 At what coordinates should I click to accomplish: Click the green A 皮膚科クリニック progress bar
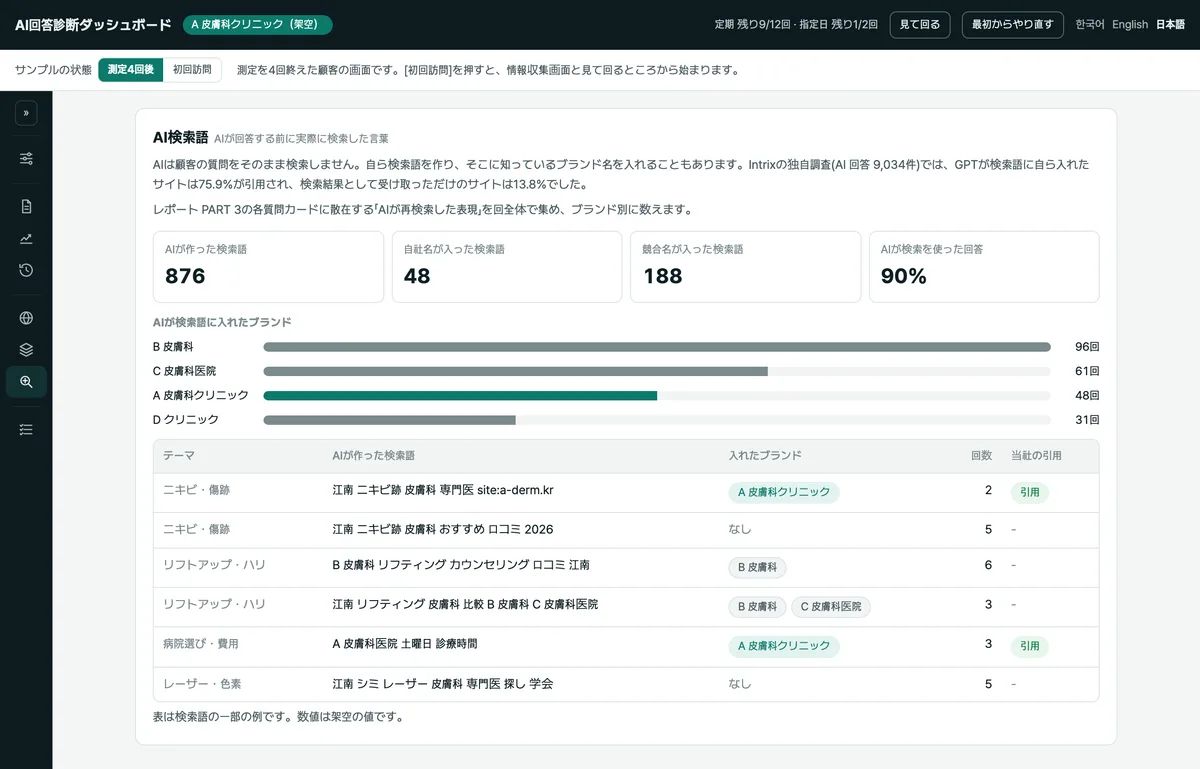click(x=657, y=395)
